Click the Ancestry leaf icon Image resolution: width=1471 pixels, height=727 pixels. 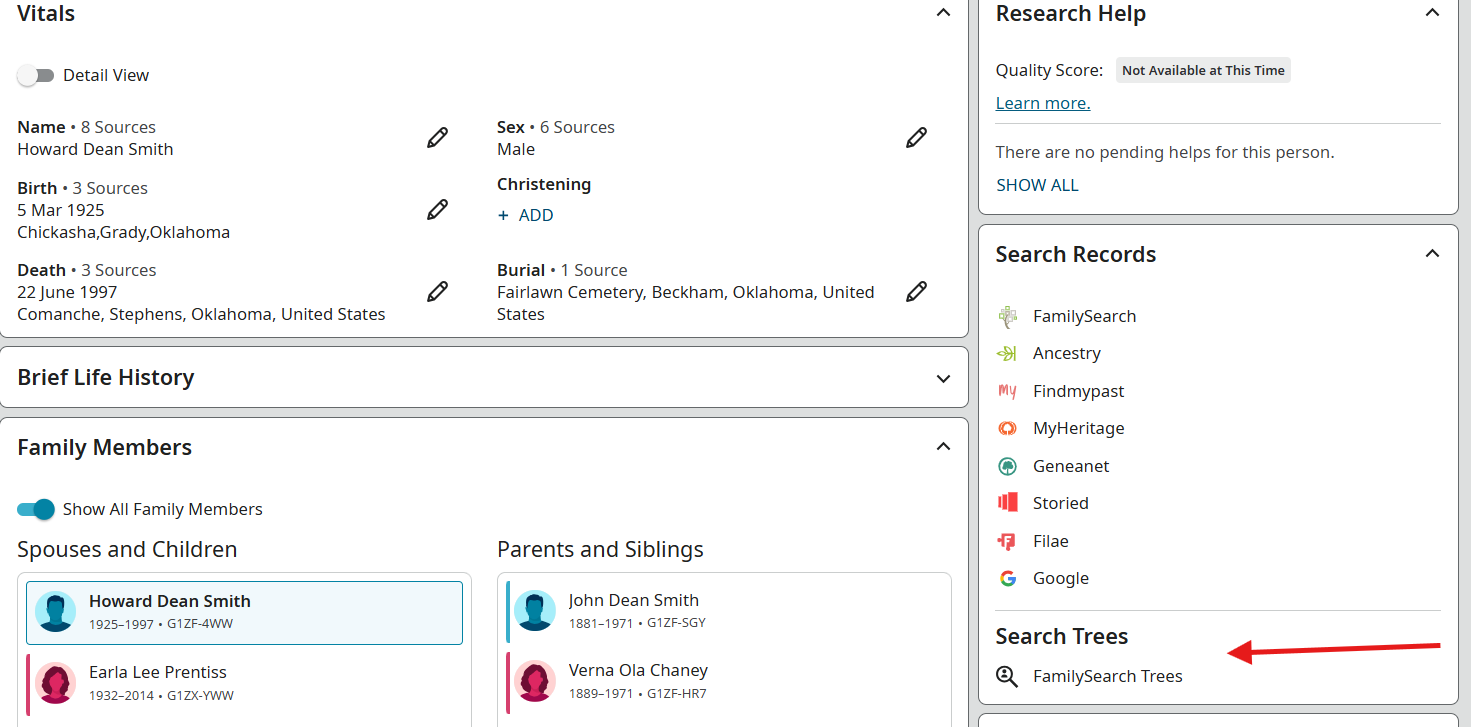tap(1007, 353)
